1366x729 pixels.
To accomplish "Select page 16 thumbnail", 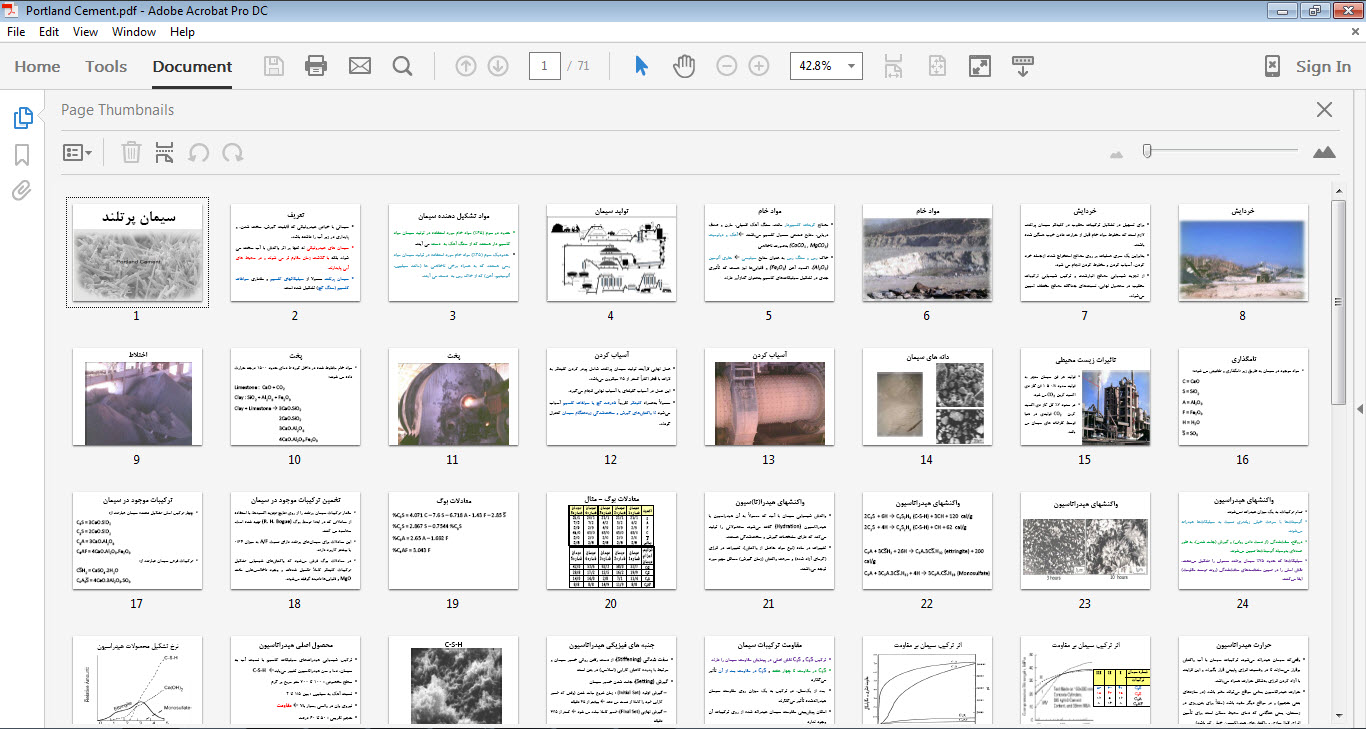I will tap(1243, 397).
